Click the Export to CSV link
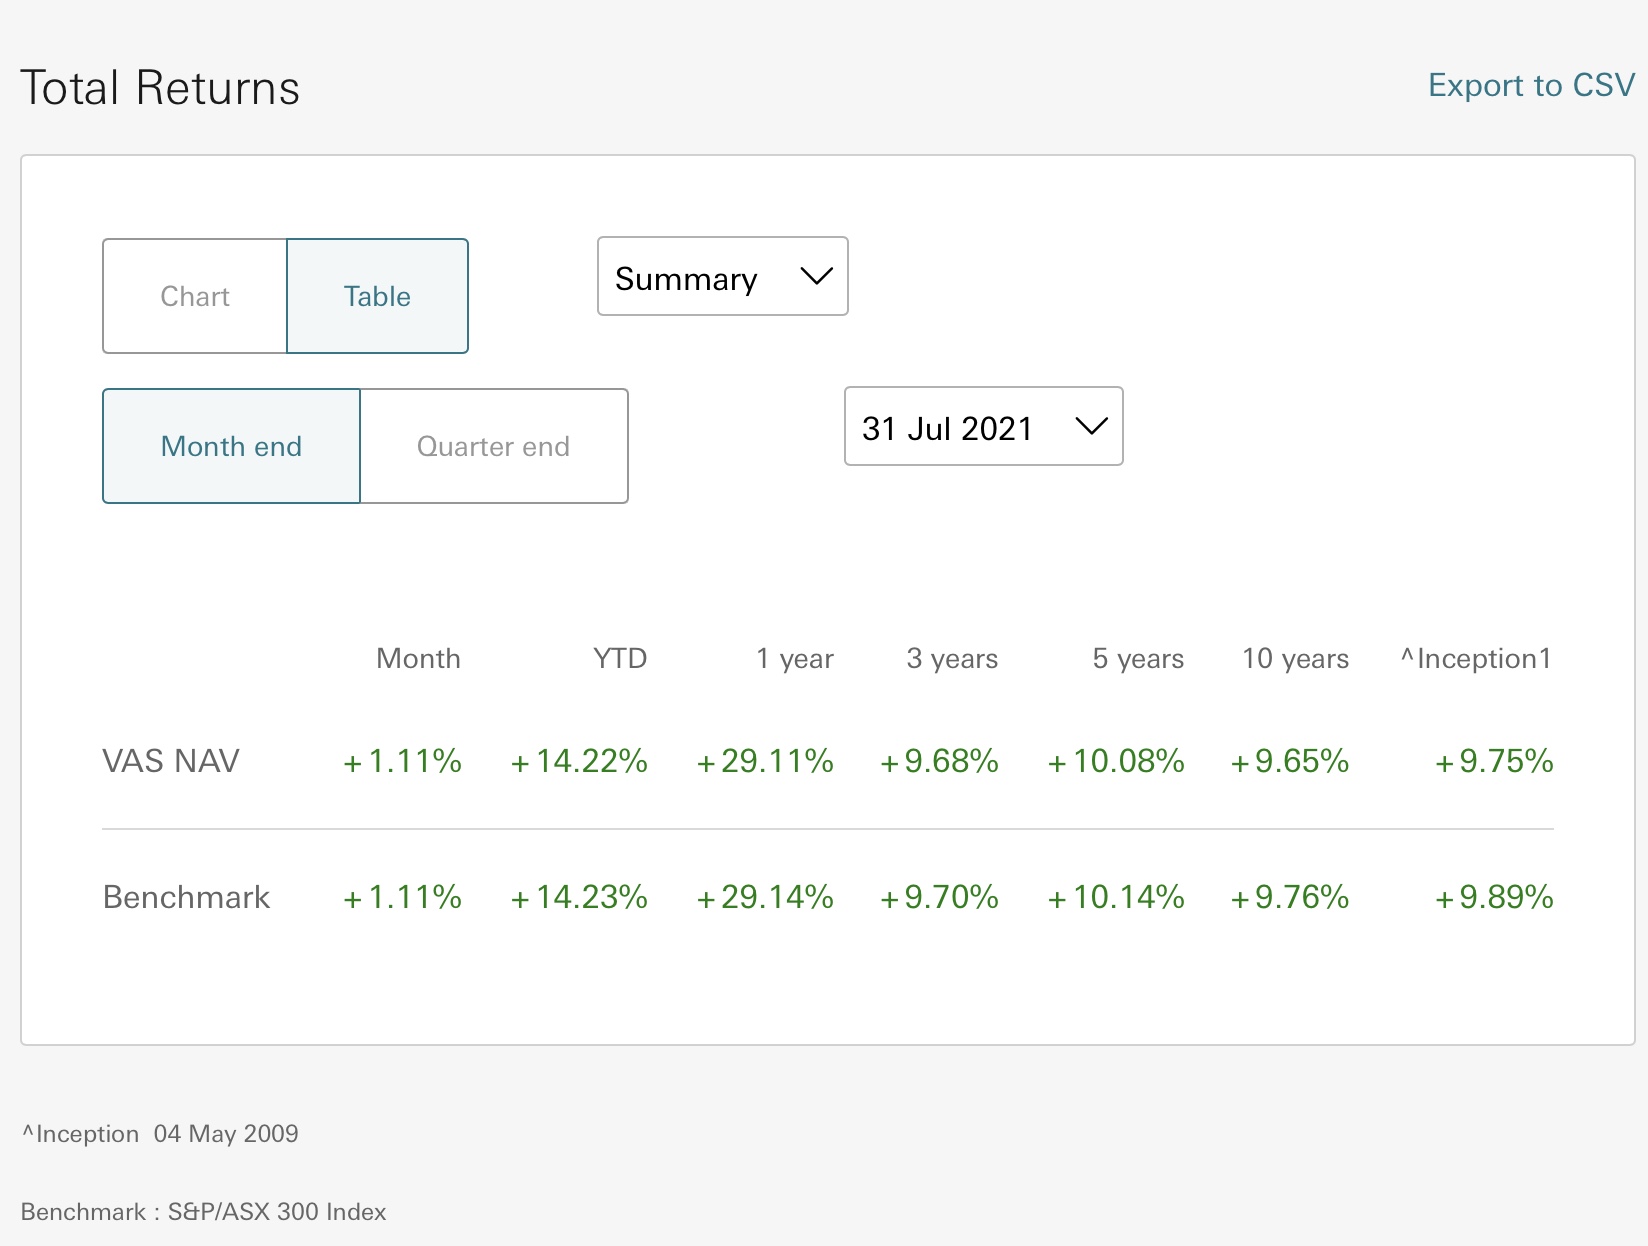Viewport: 1648px width, 1246px height. (x=1531, y=86)
